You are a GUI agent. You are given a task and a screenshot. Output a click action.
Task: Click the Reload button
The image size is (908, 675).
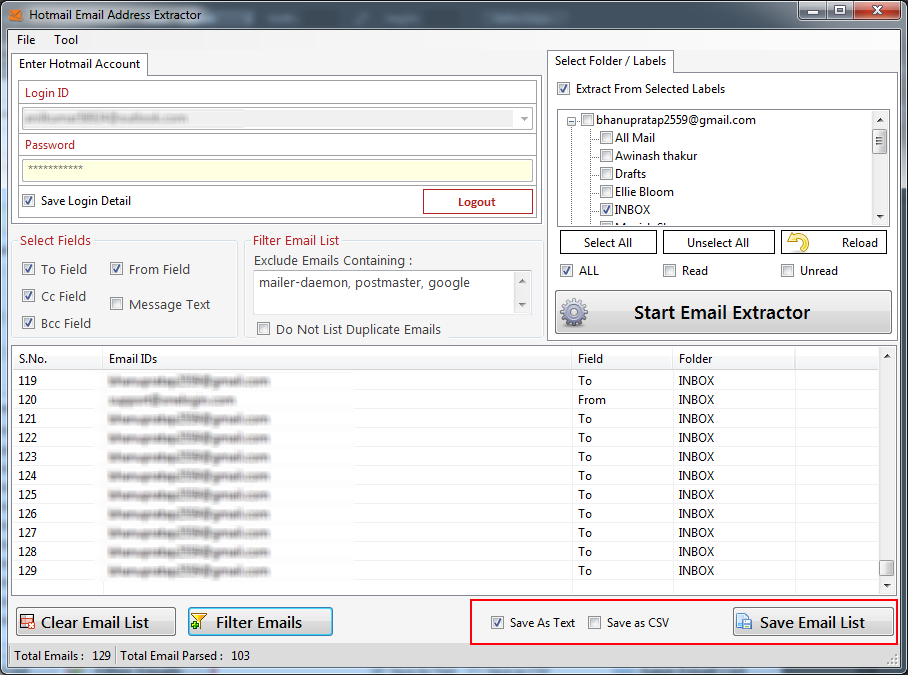(x=834, y=242)
